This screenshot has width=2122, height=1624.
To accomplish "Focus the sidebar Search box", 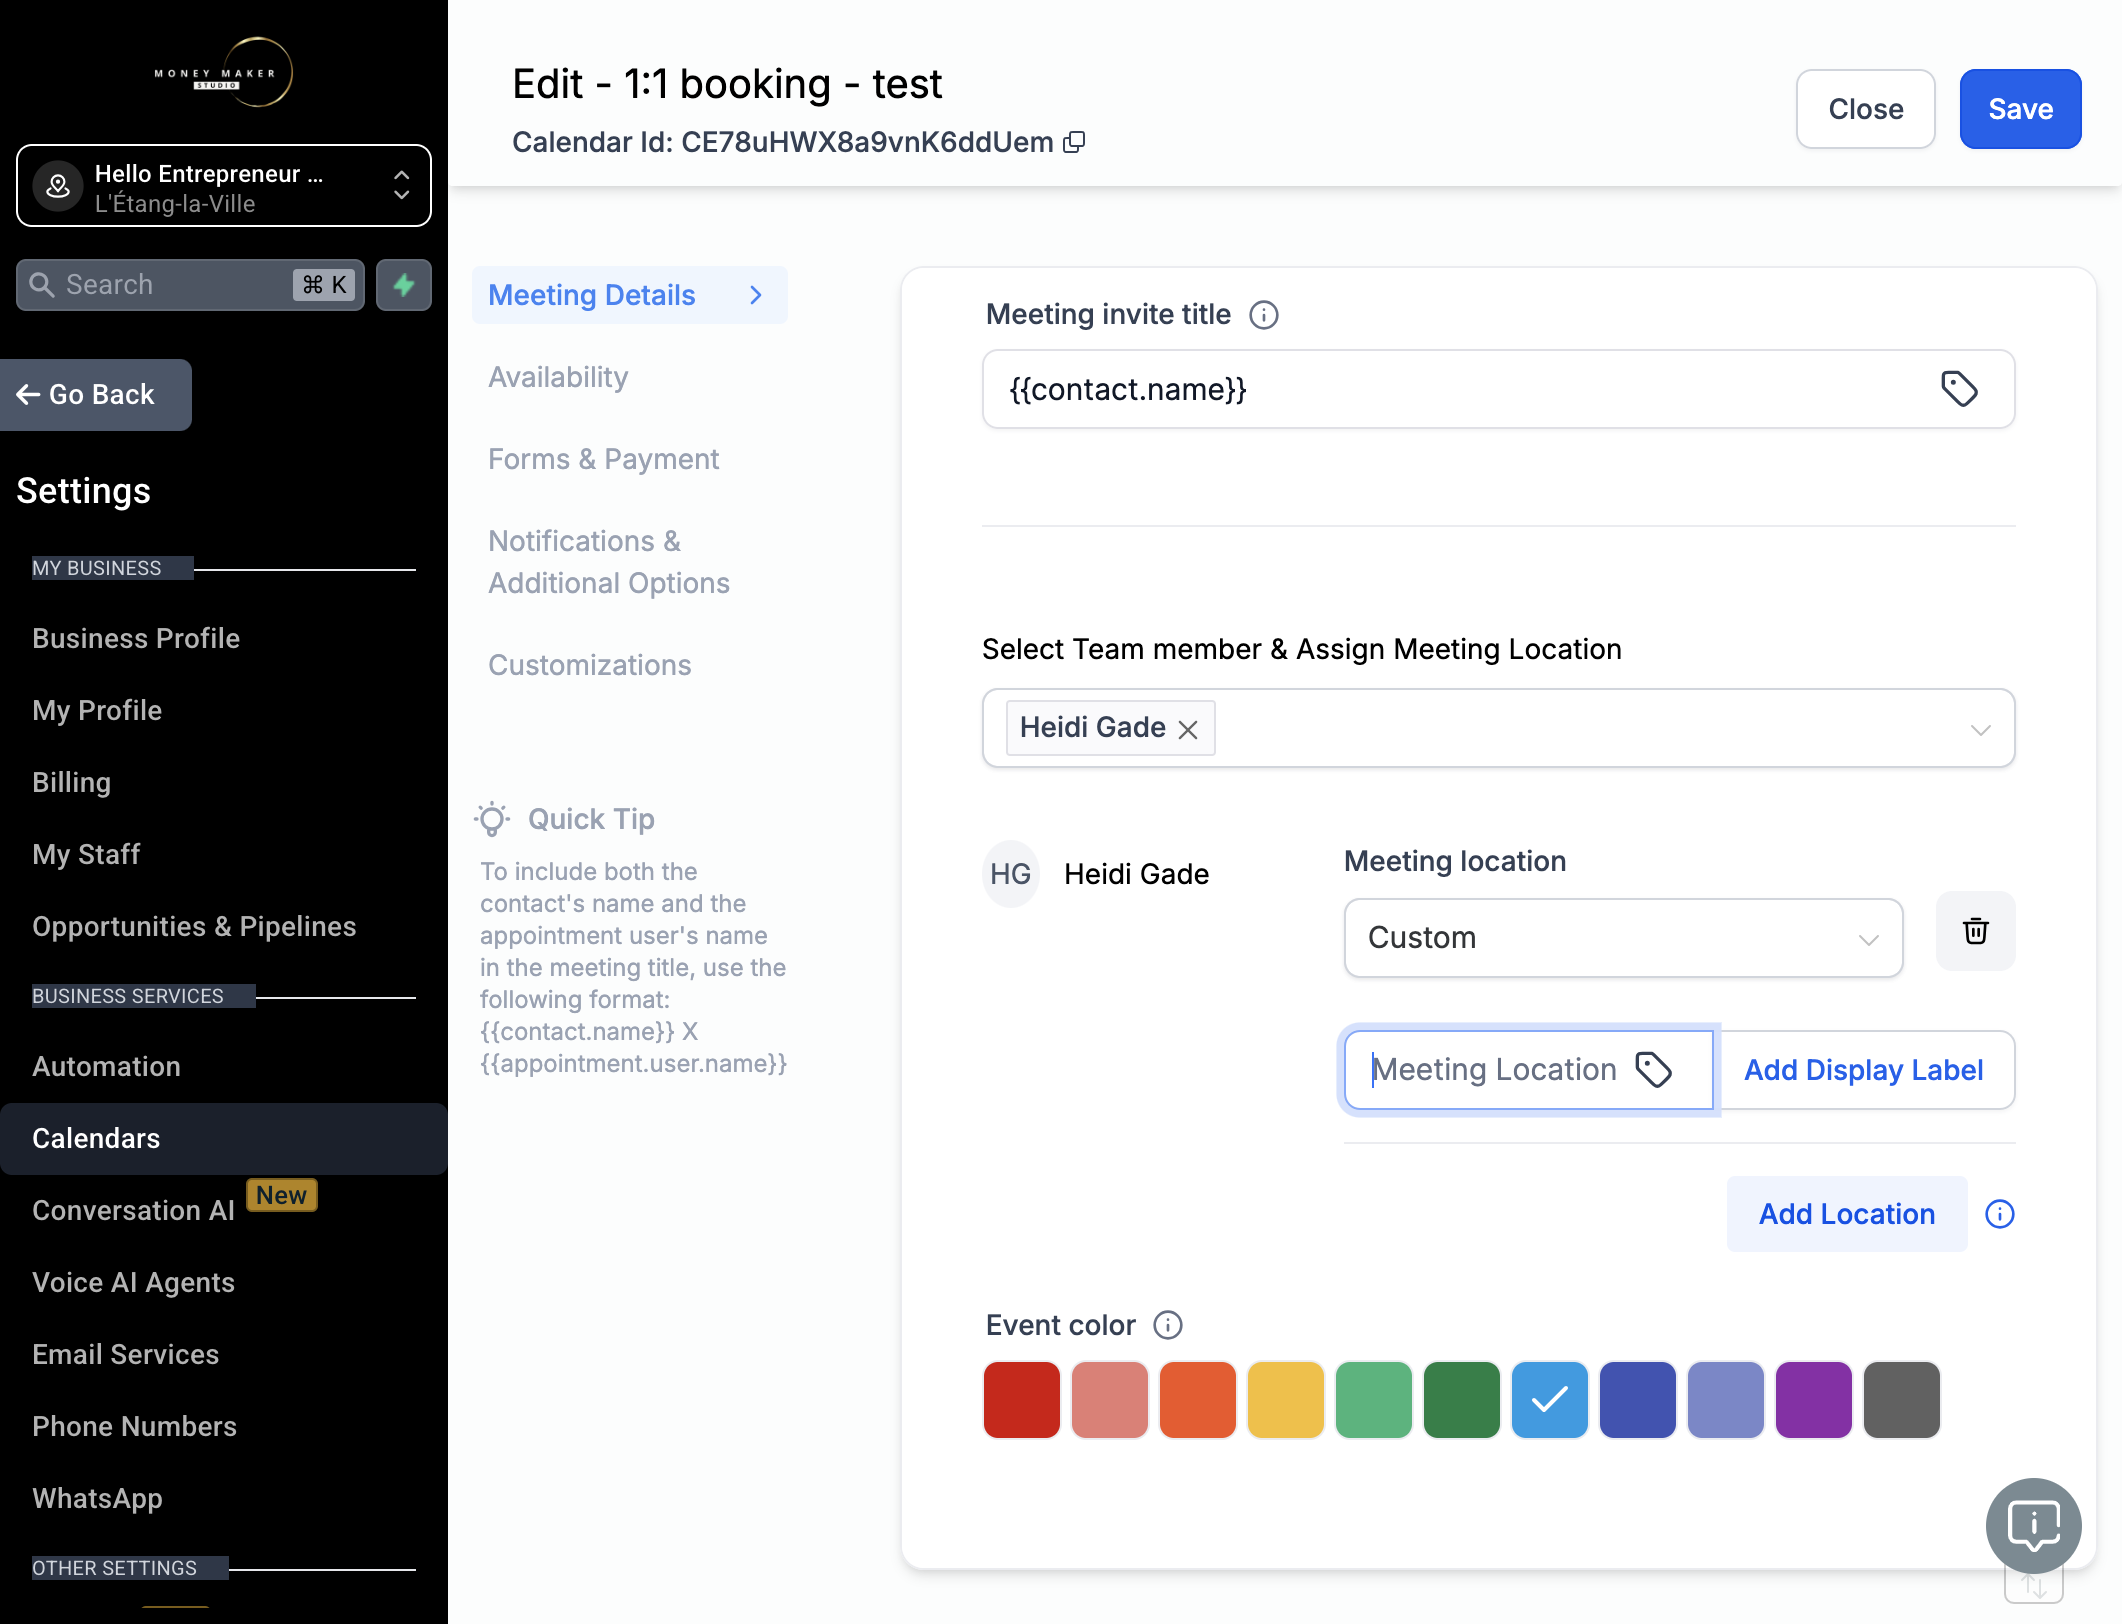I will pos(190,285).
